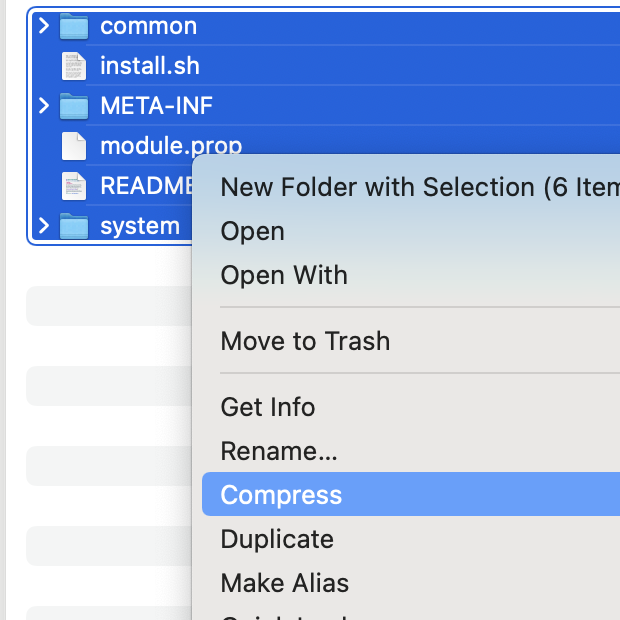Click the system folder icon
The image size is (620, 620).
pos(74,227)
